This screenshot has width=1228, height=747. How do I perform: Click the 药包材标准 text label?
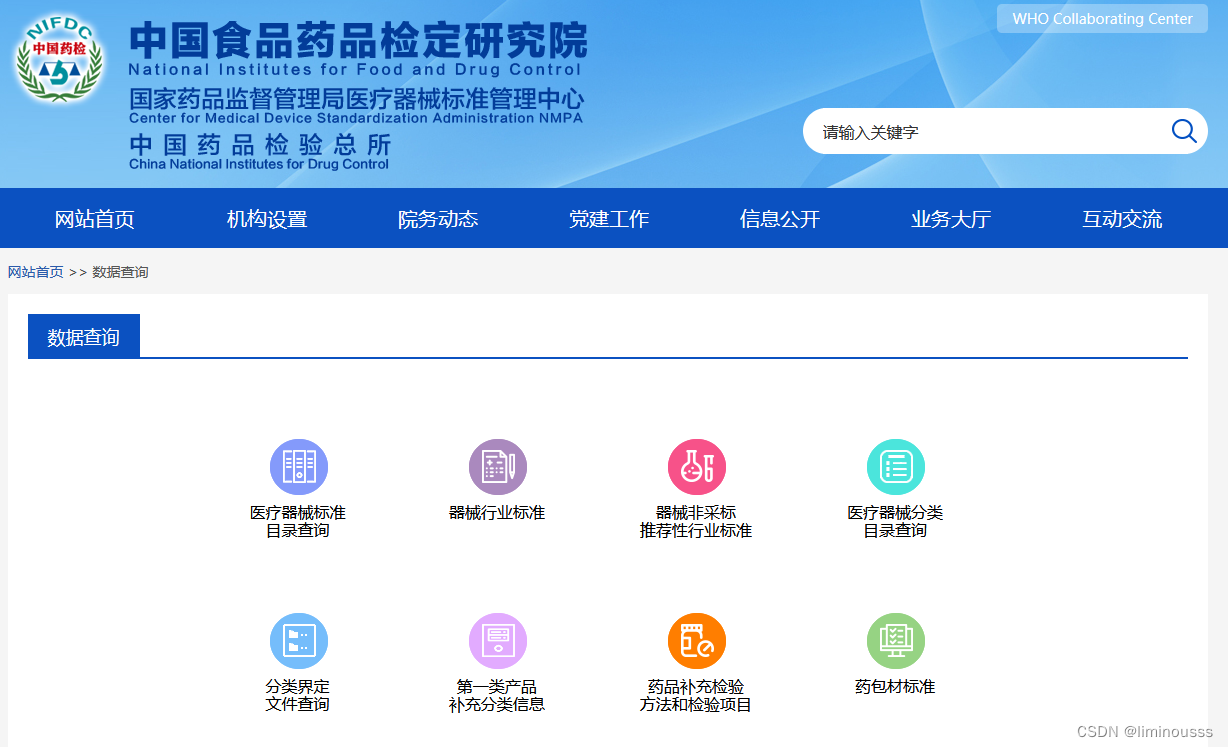[895, 686]
